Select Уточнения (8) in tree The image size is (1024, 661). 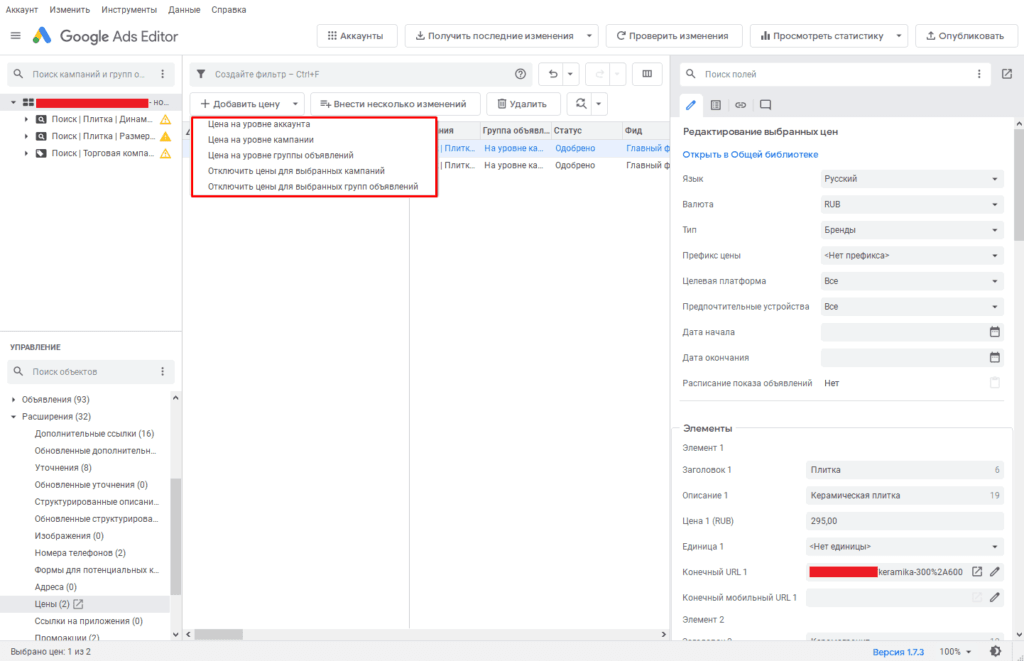63,468
